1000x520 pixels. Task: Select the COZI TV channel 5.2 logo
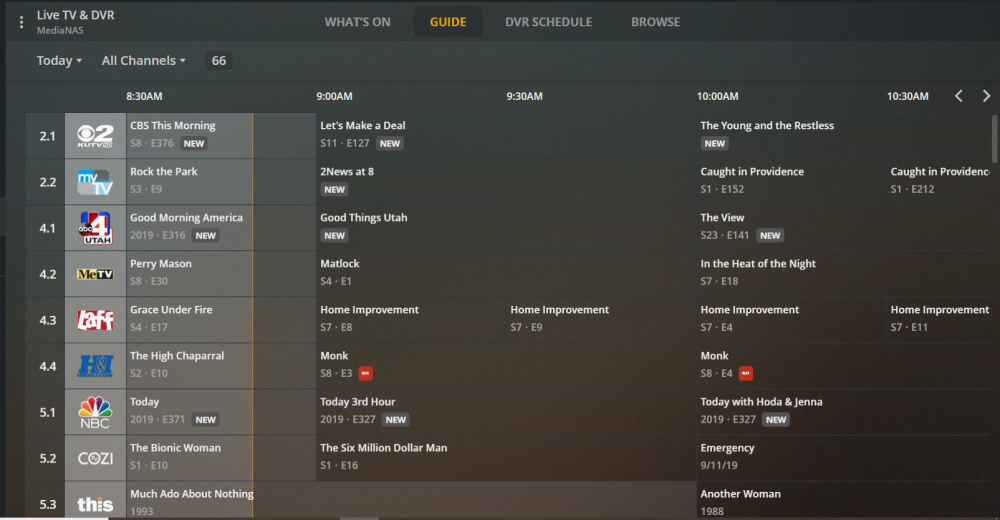[95, 458]
